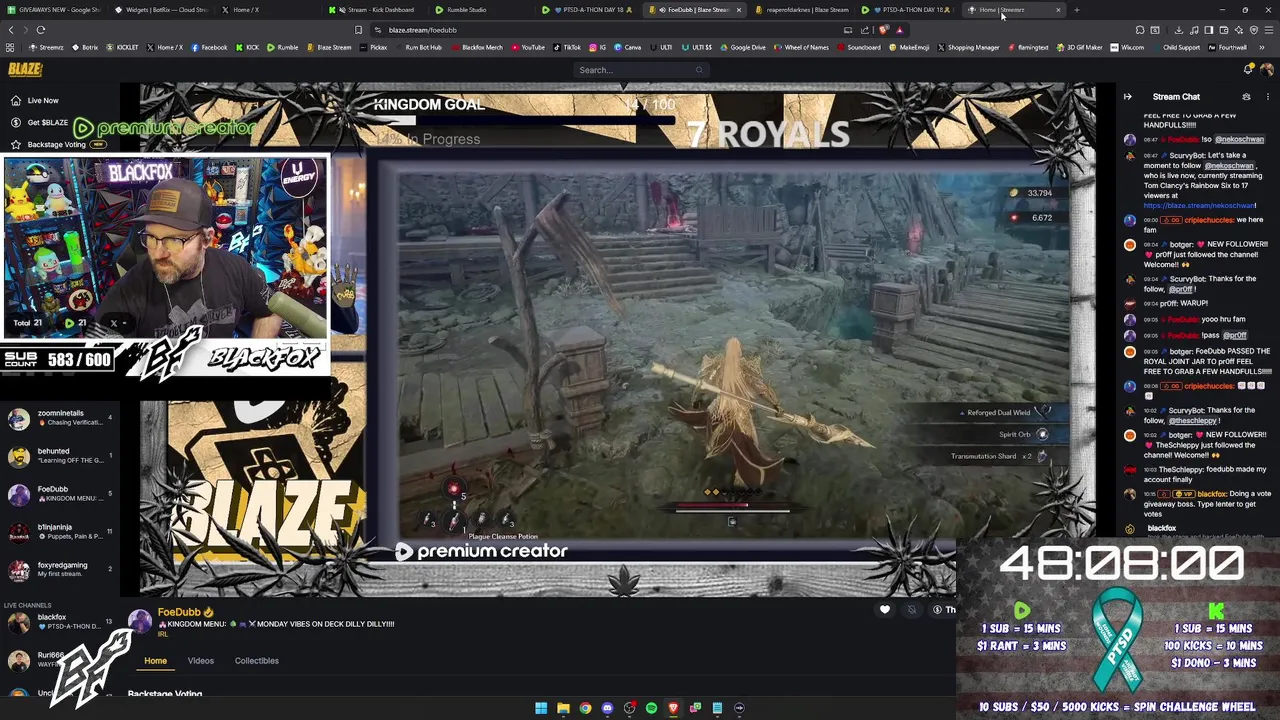Click Brave shields icon in address bar
This screenshot has height=720, width=1280.
pos(883,30)
